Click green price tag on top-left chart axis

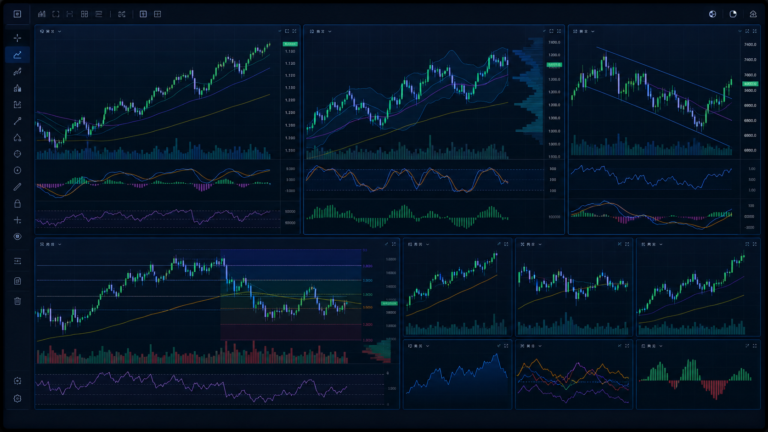(x=290, y=44)
